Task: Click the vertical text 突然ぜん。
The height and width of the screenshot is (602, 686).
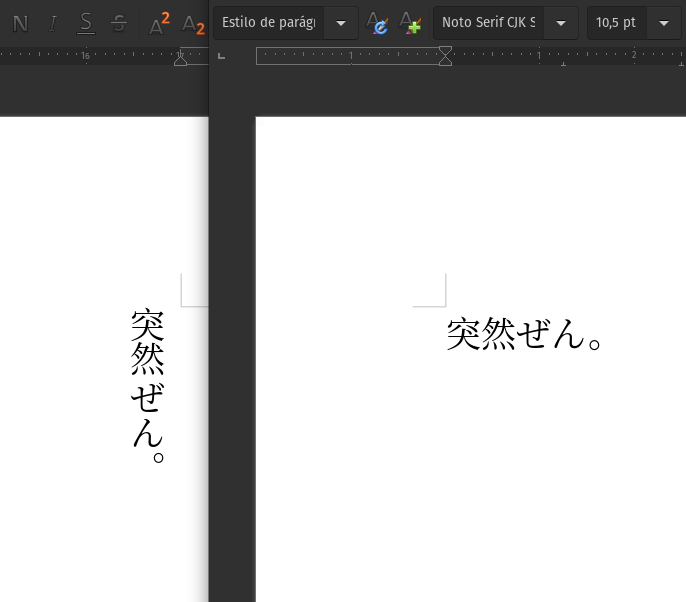Action: click(x=148, y=386)
